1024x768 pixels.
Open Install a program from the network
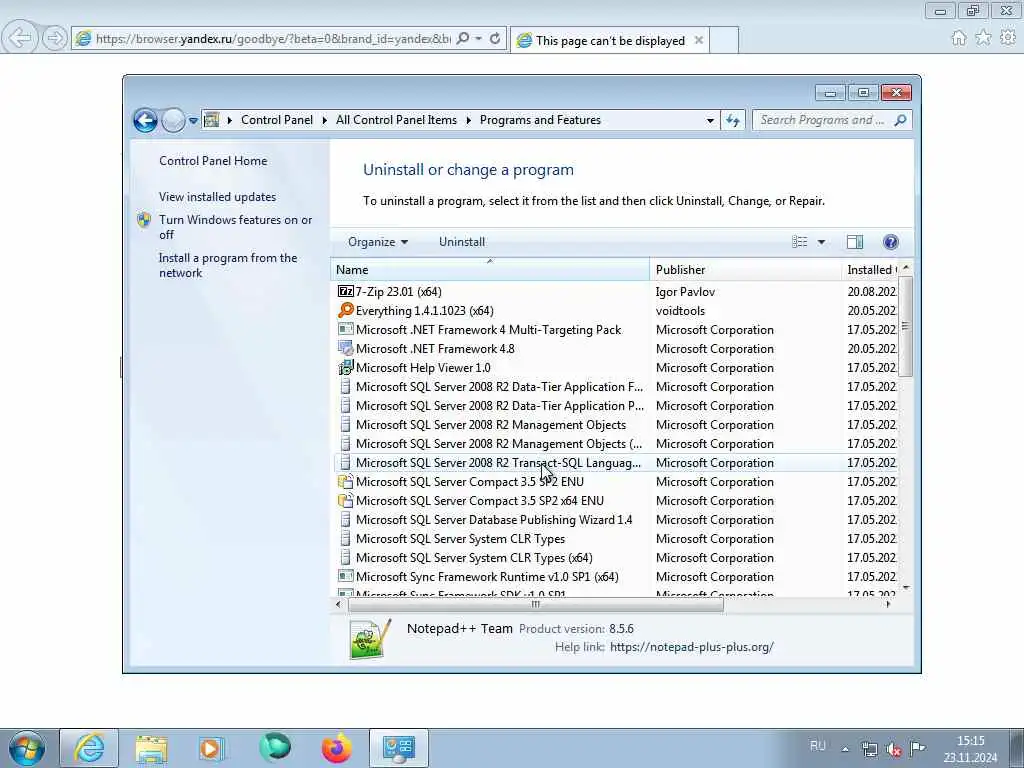click(x=228, y=265)
